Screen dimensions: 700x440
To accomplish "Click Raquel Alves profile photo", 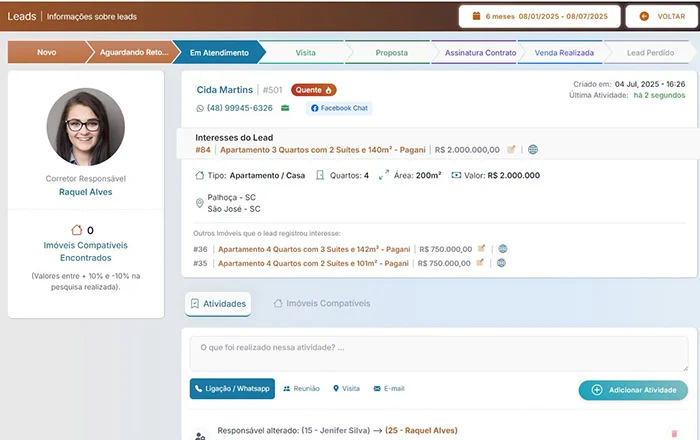I will (x=86, y=127).
